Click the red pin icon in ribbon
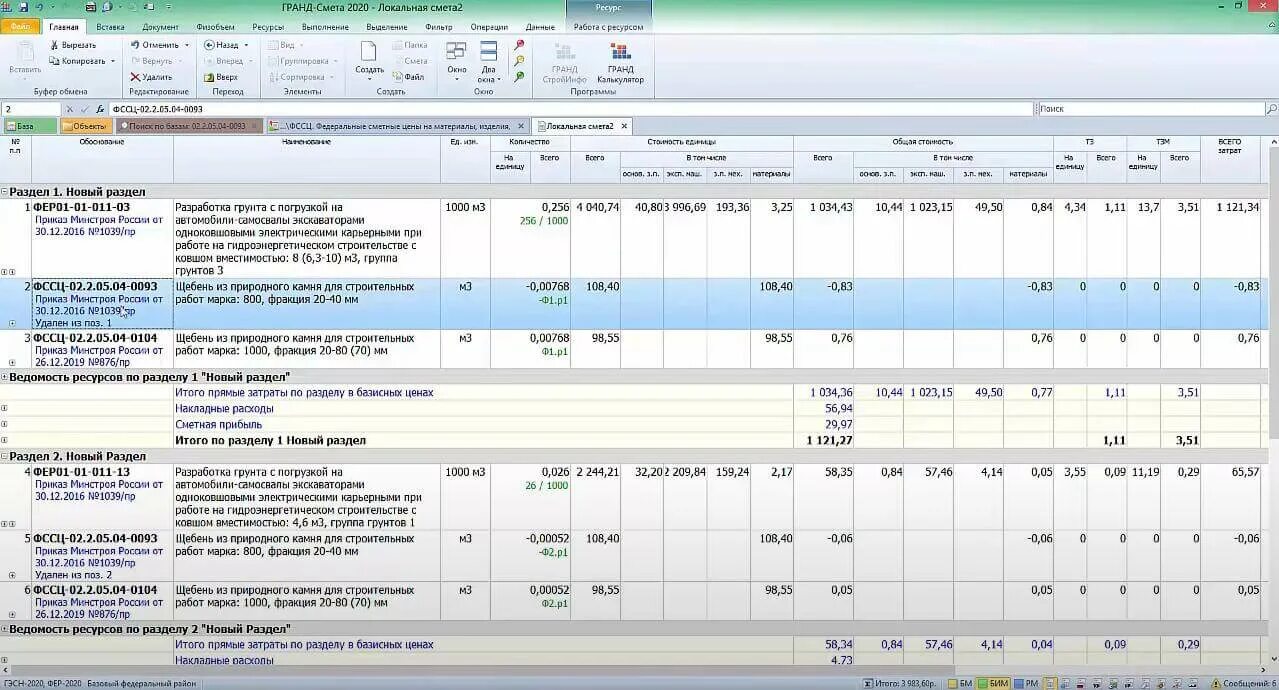Viewport: 1279px width, 690px height. (x=519, y=45)
